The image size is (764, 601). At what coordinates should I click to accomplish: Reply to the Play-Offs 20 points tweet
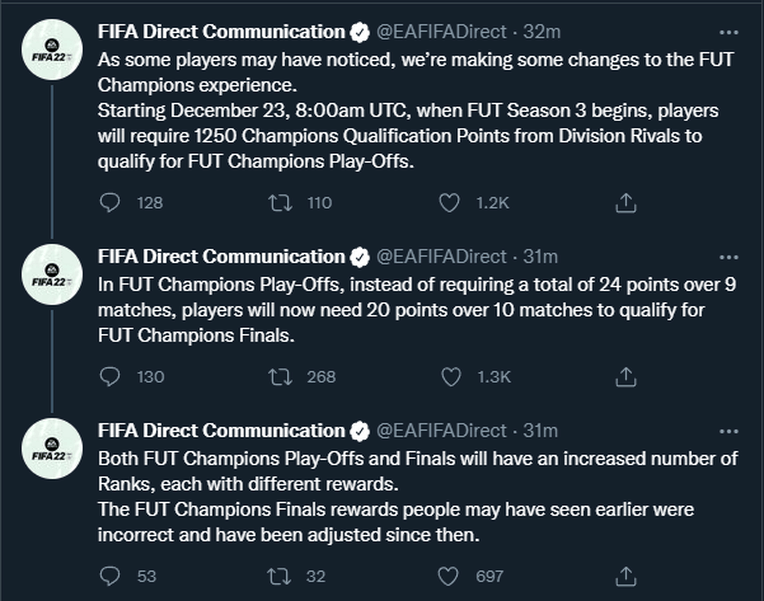click(x=112, y=377)
